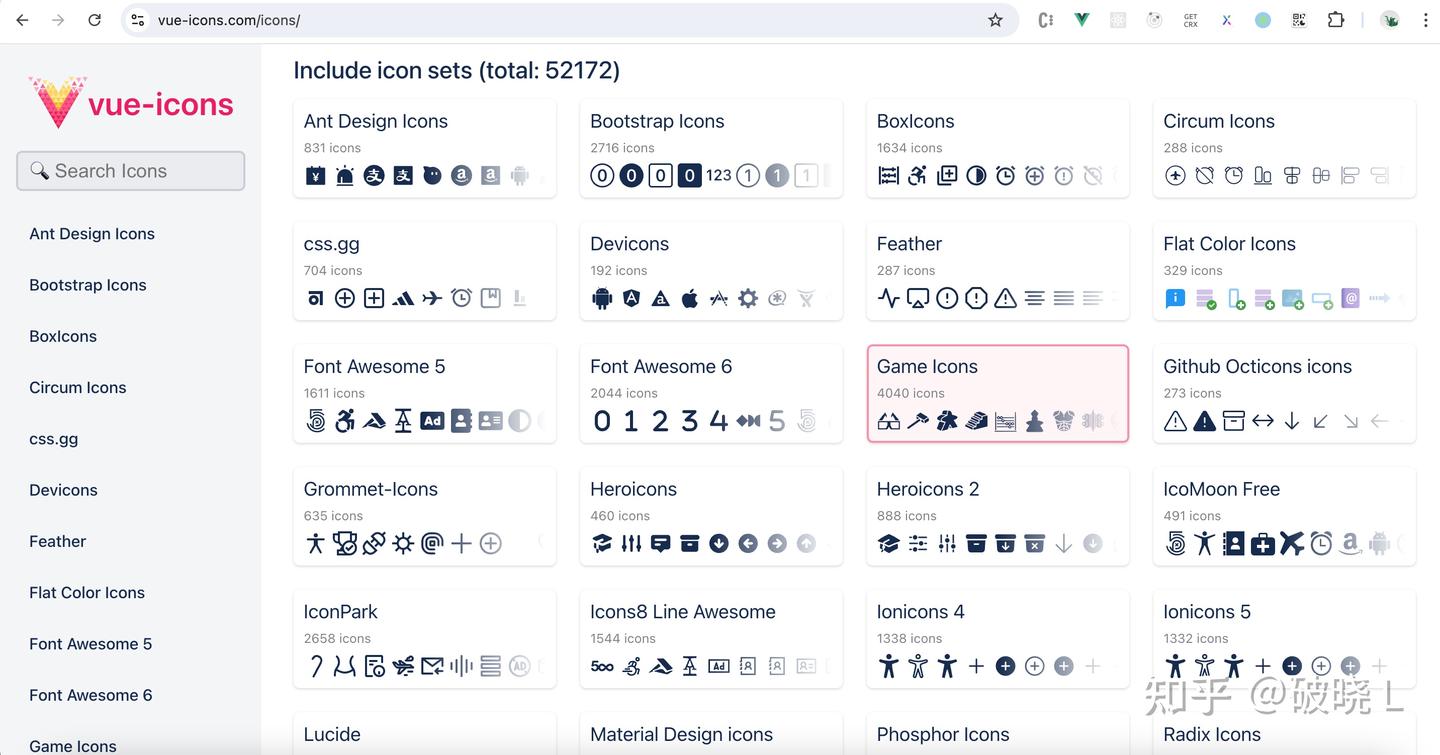Open the Phosphor Icons card title
Viewport: 1440px width, 755px height.
click(x=943, y=734)
